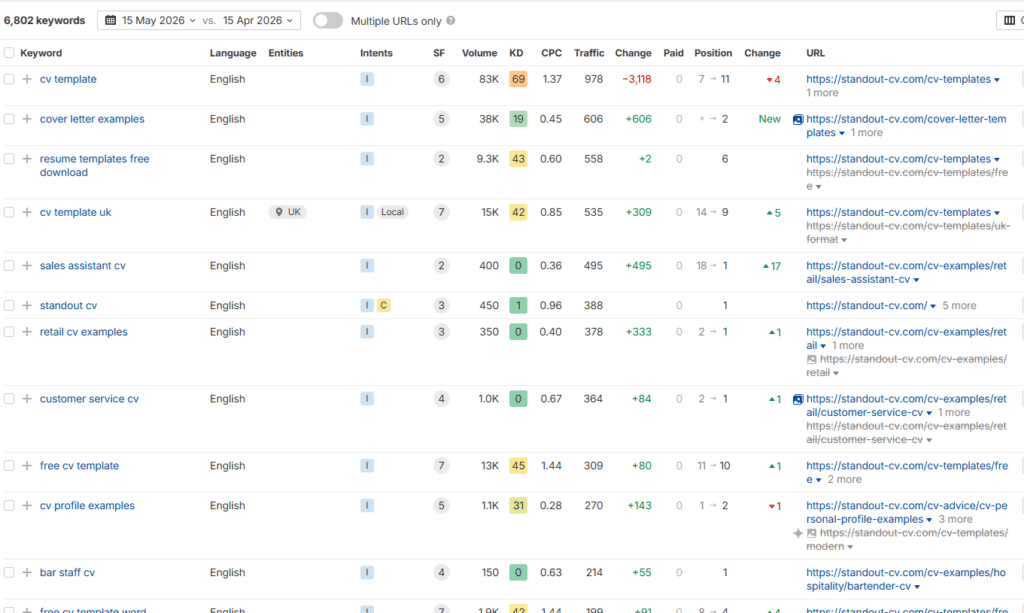Check the box for cv template uk row
The image size is (1024, 613).
click(x=9, y=212)
